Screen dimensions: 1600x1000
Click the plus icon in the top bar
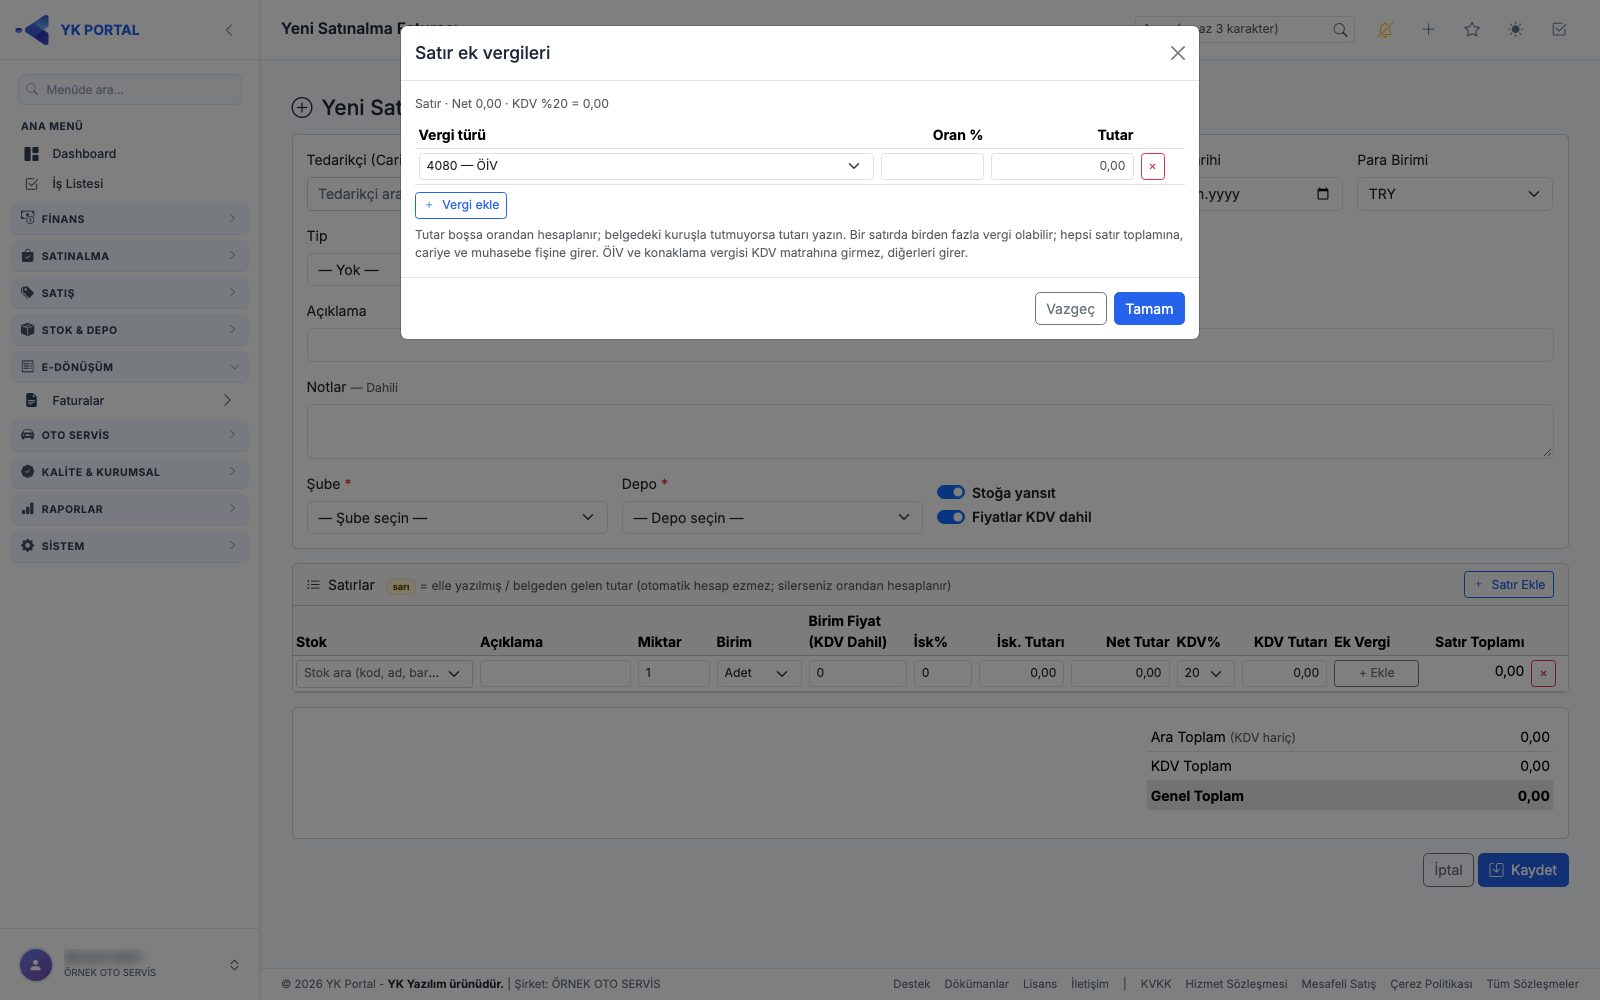click(x=1429, y=30)
